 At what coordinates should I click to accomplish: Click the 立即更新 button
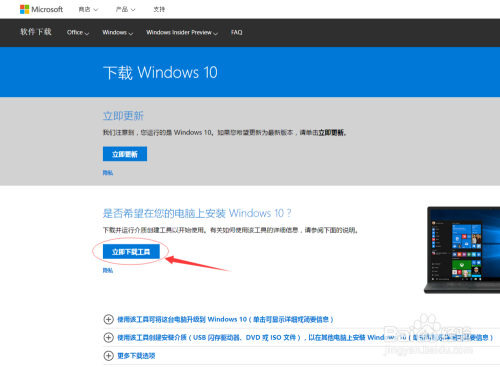point(125,154)
